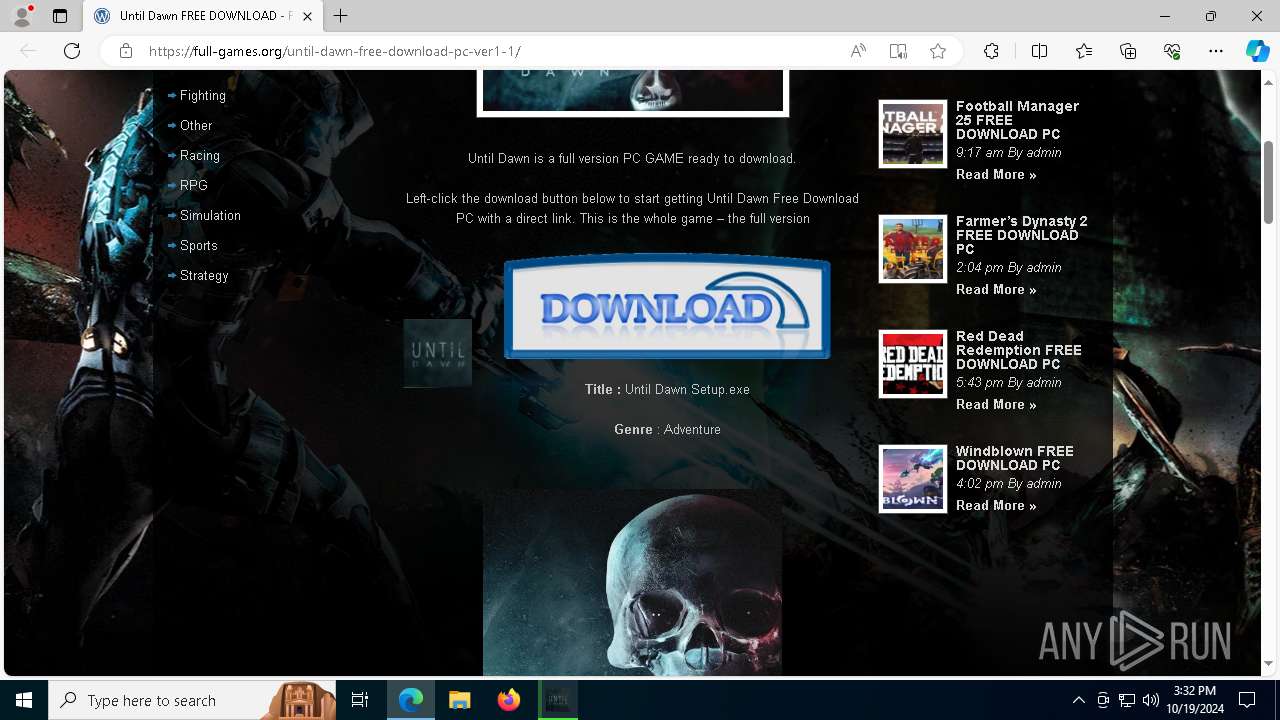Open network status tray icon
The width and height of the screenshot is (1280, 720).
[x=1127, y=700]
